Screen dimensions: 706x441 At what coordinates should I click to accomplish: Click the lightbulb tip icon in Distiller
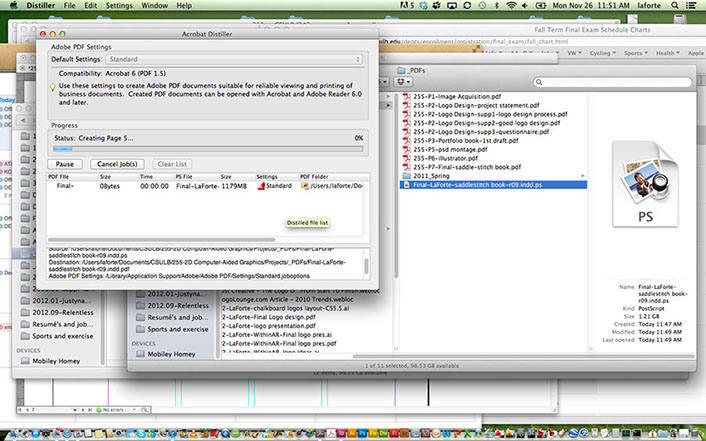click(x=53, y=86)
